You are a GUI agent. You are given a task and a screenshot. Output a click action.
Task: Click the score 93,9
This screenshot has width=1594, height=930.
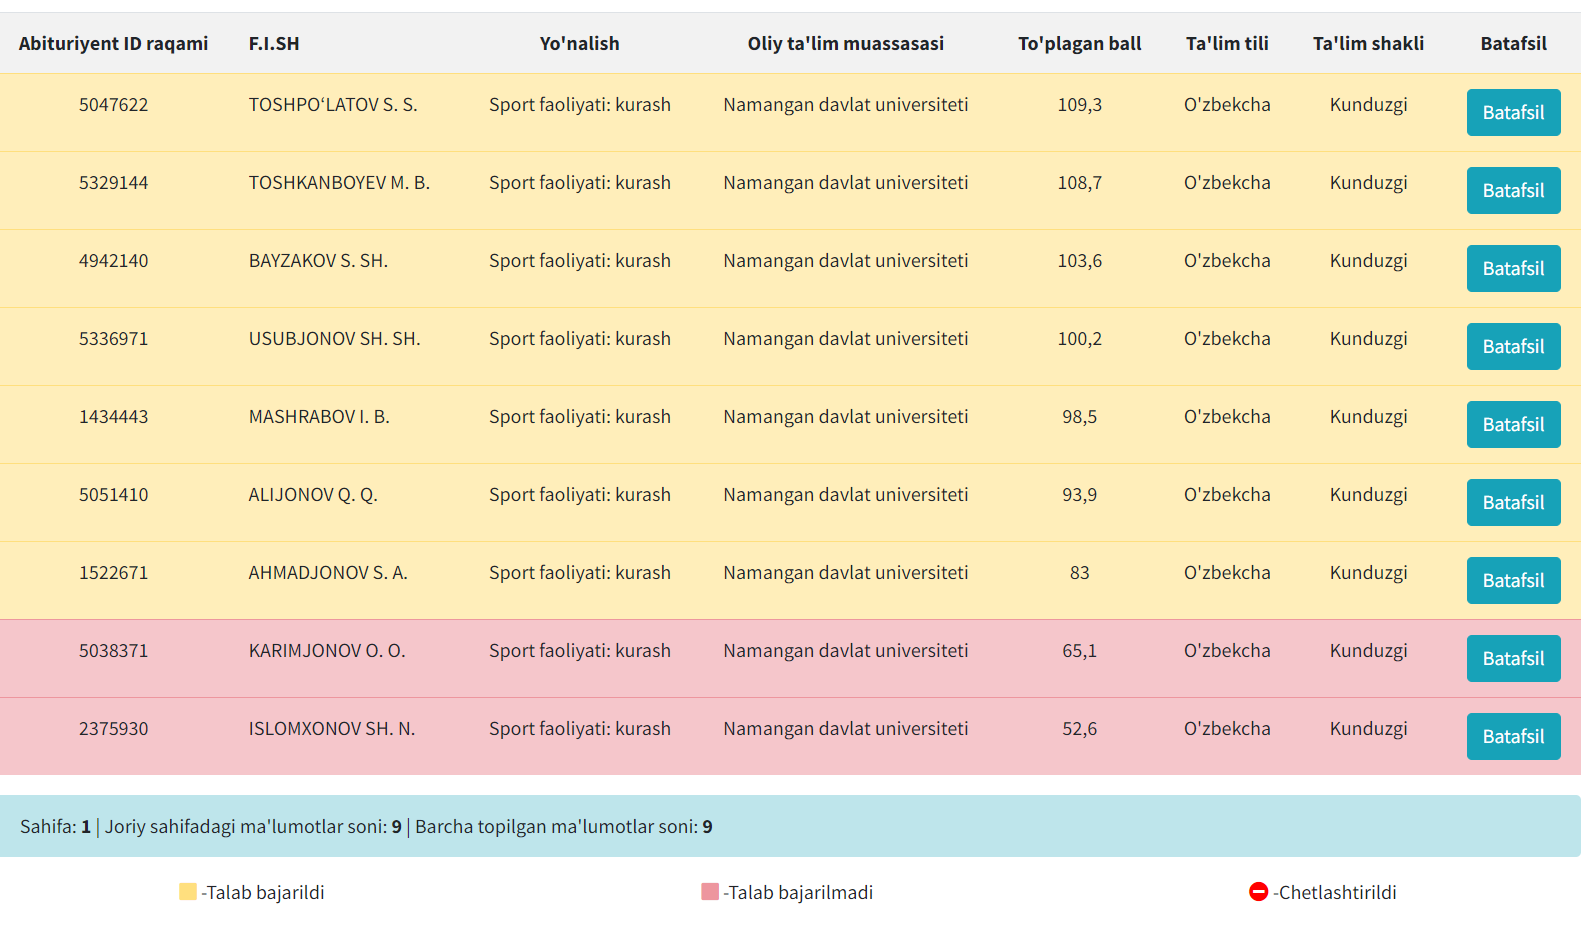pos(1080,495)
